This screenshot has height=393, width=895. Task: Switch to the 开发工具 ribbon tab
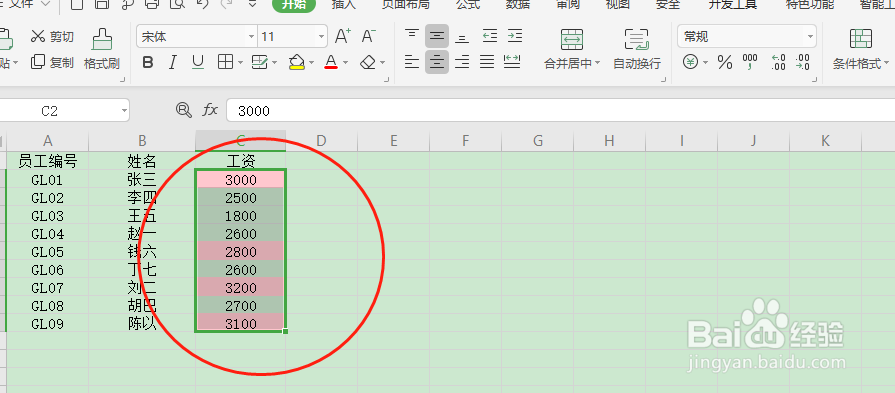point(732,5)
